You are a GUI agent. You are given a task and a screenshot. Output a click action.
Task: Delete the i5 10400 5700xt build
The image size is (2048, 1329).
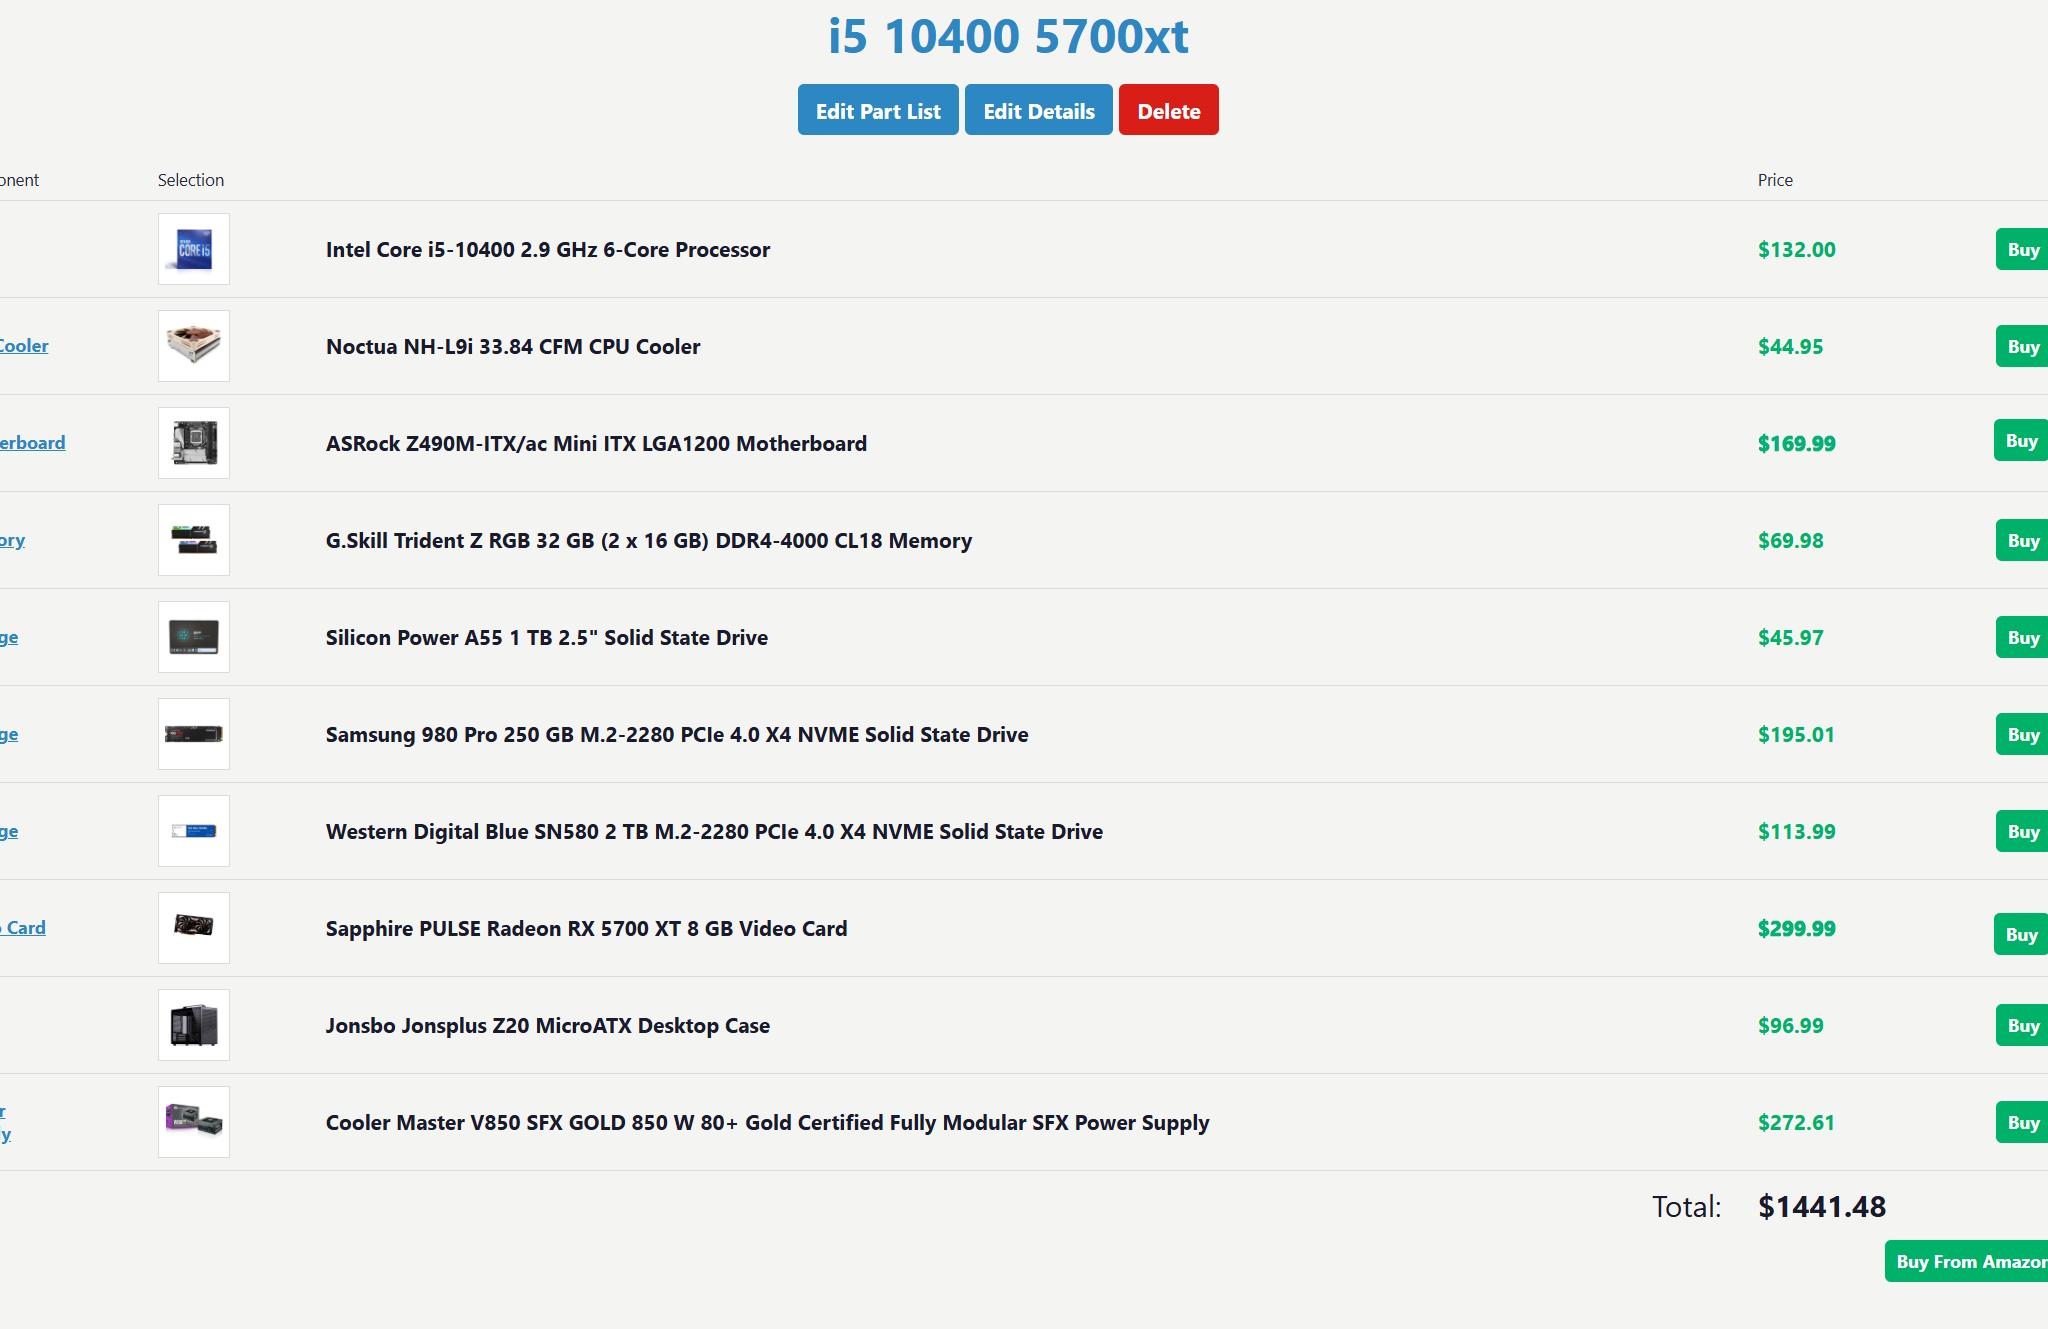tap(1169, 110)
